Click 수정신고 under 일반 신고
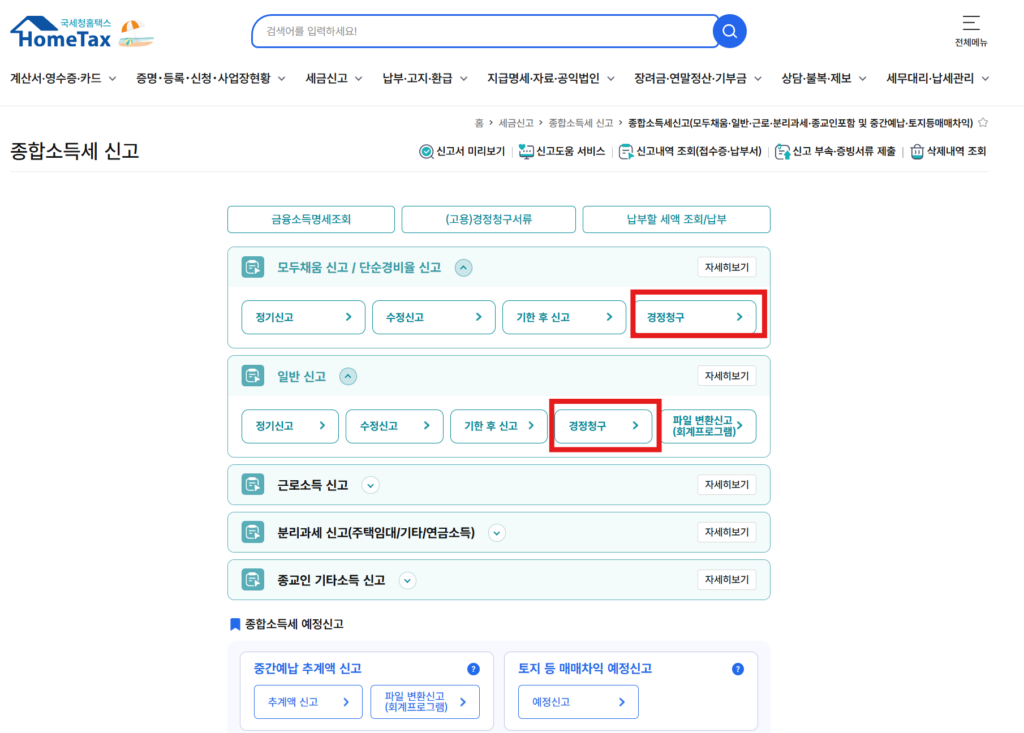 pos(394,426)
